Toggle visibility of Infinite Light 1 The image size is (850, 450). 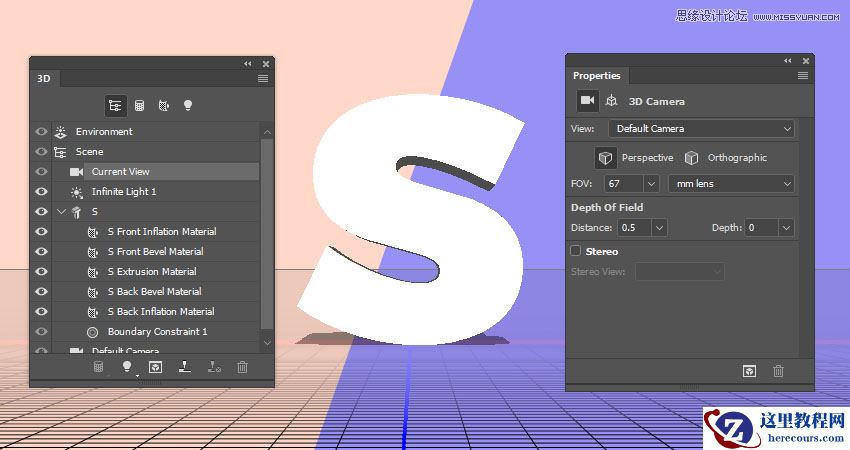(41, 192)
